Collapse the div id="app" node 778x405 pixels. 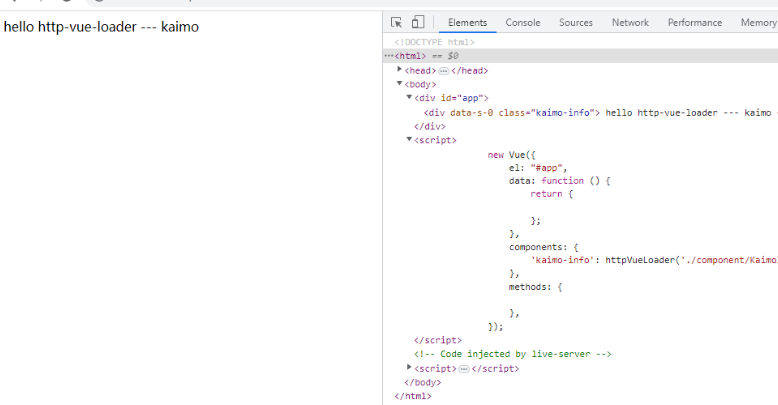point(409,97)
